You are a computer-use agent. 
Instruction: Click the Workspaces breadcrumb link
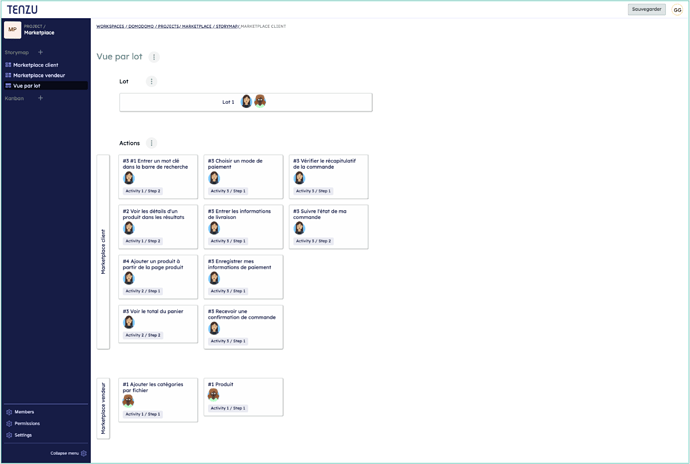110,26
